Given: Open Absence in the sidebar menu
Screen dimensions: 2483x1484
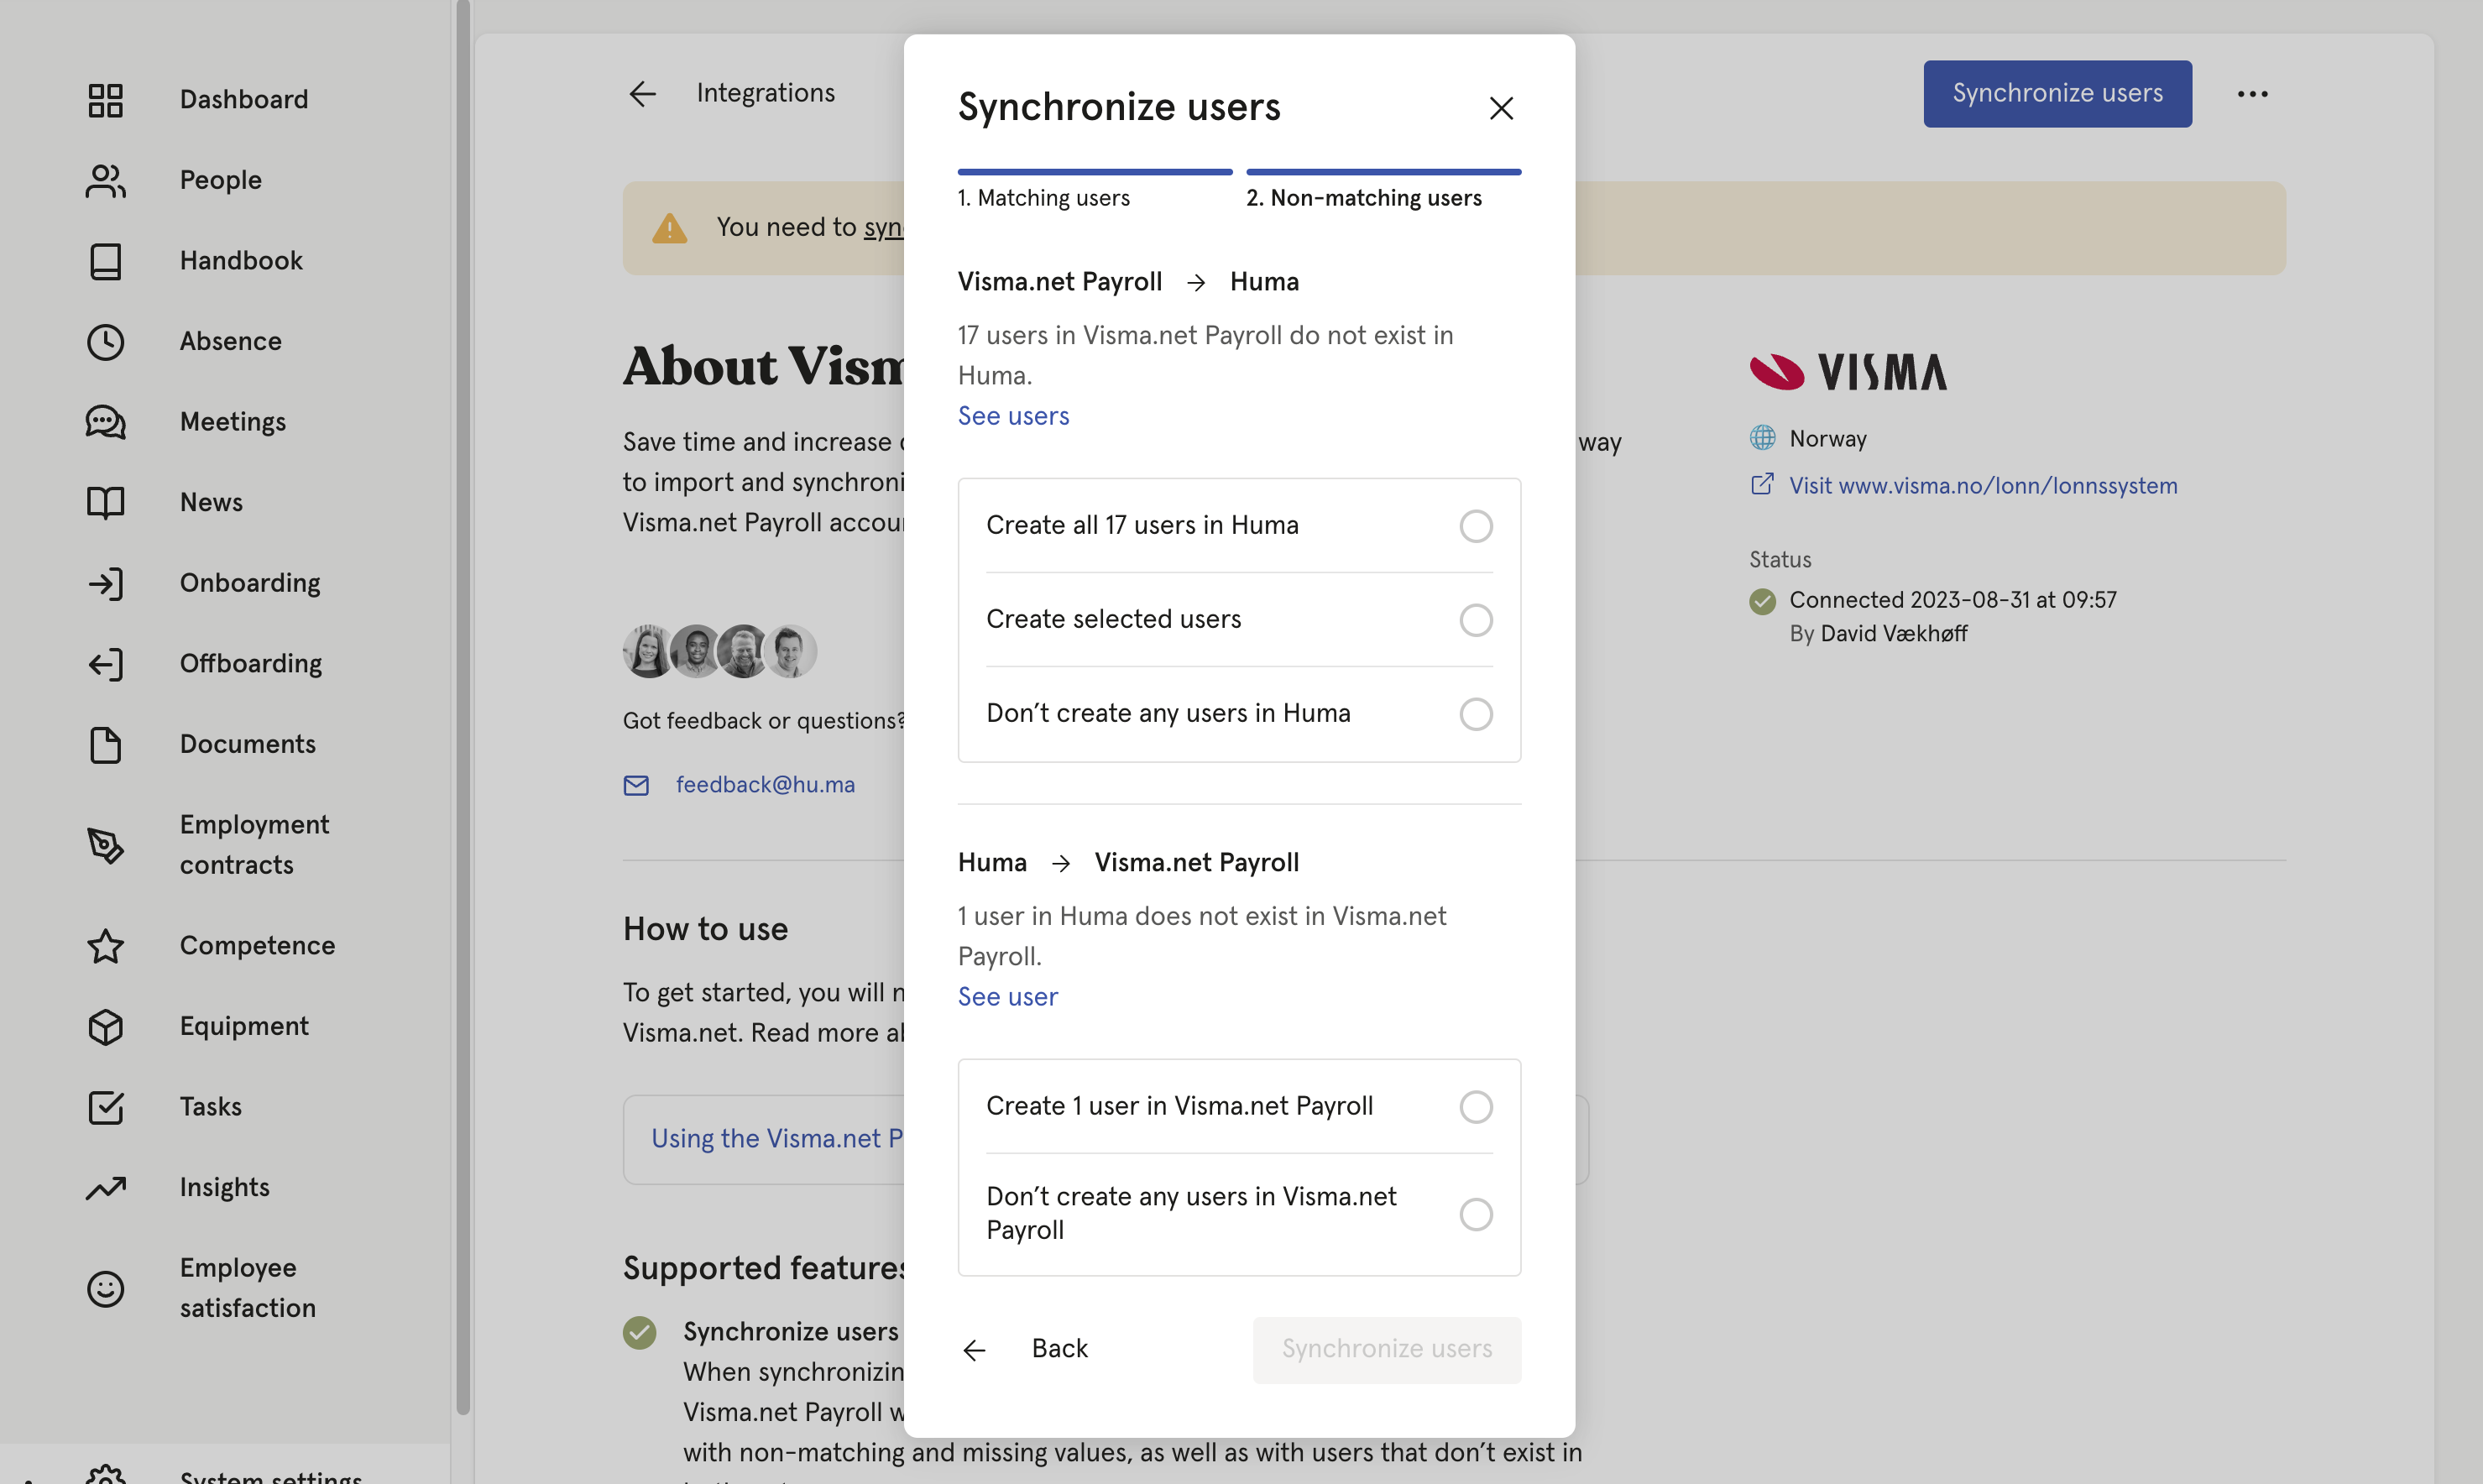Looking at the screenshot, I should tap(230, 342).
